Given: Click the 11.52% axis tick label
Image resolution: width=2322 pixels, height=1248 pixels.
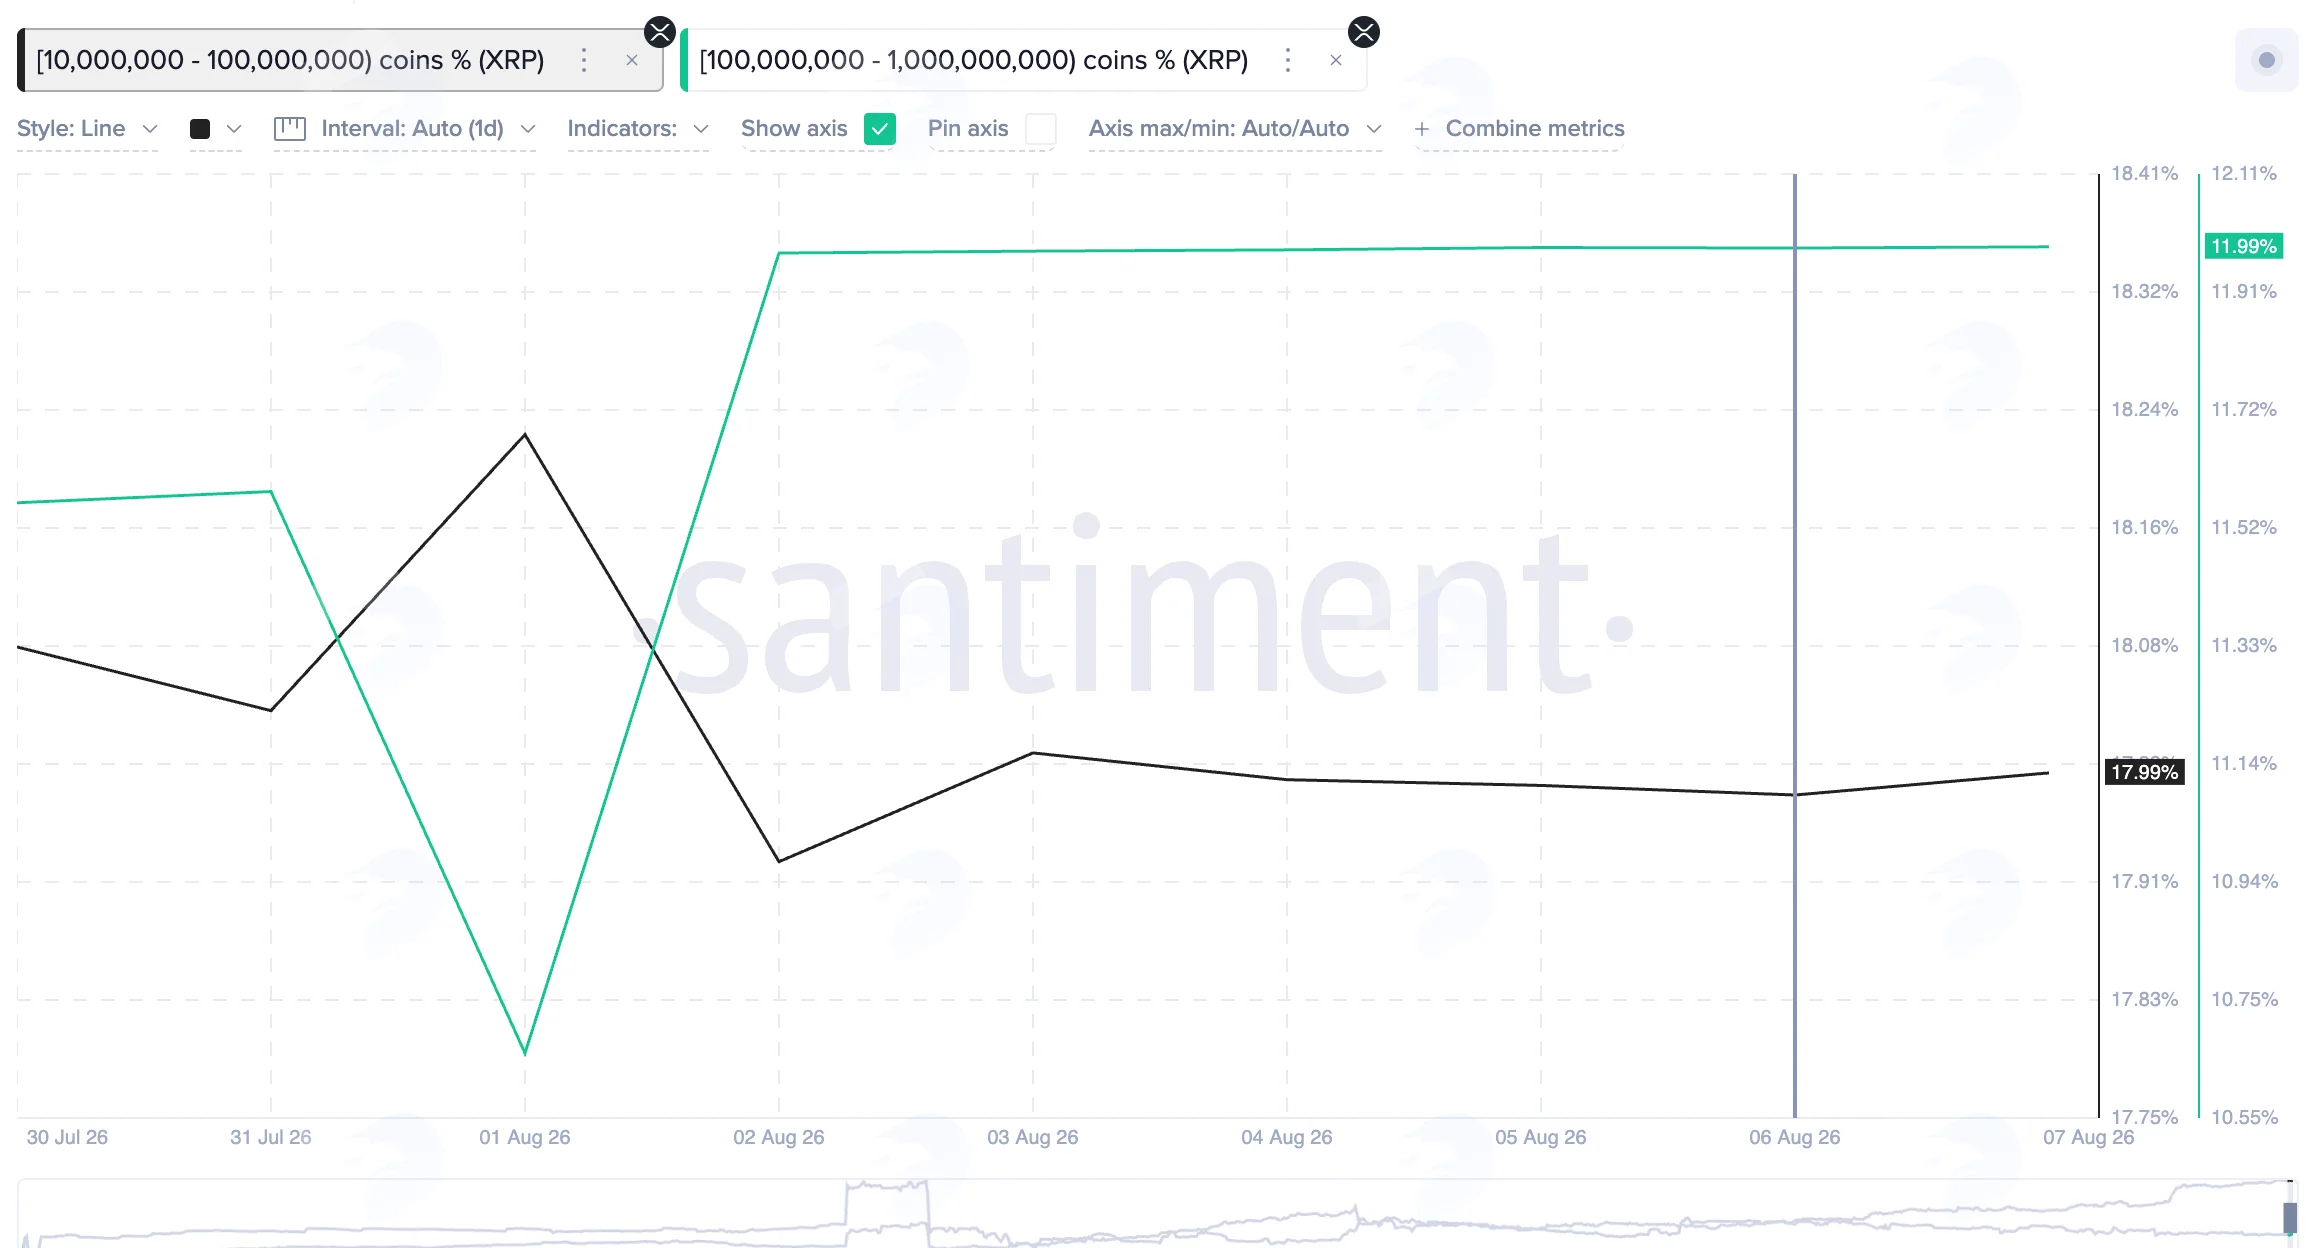Looking at the screenshot, I should click(2244, 528).
